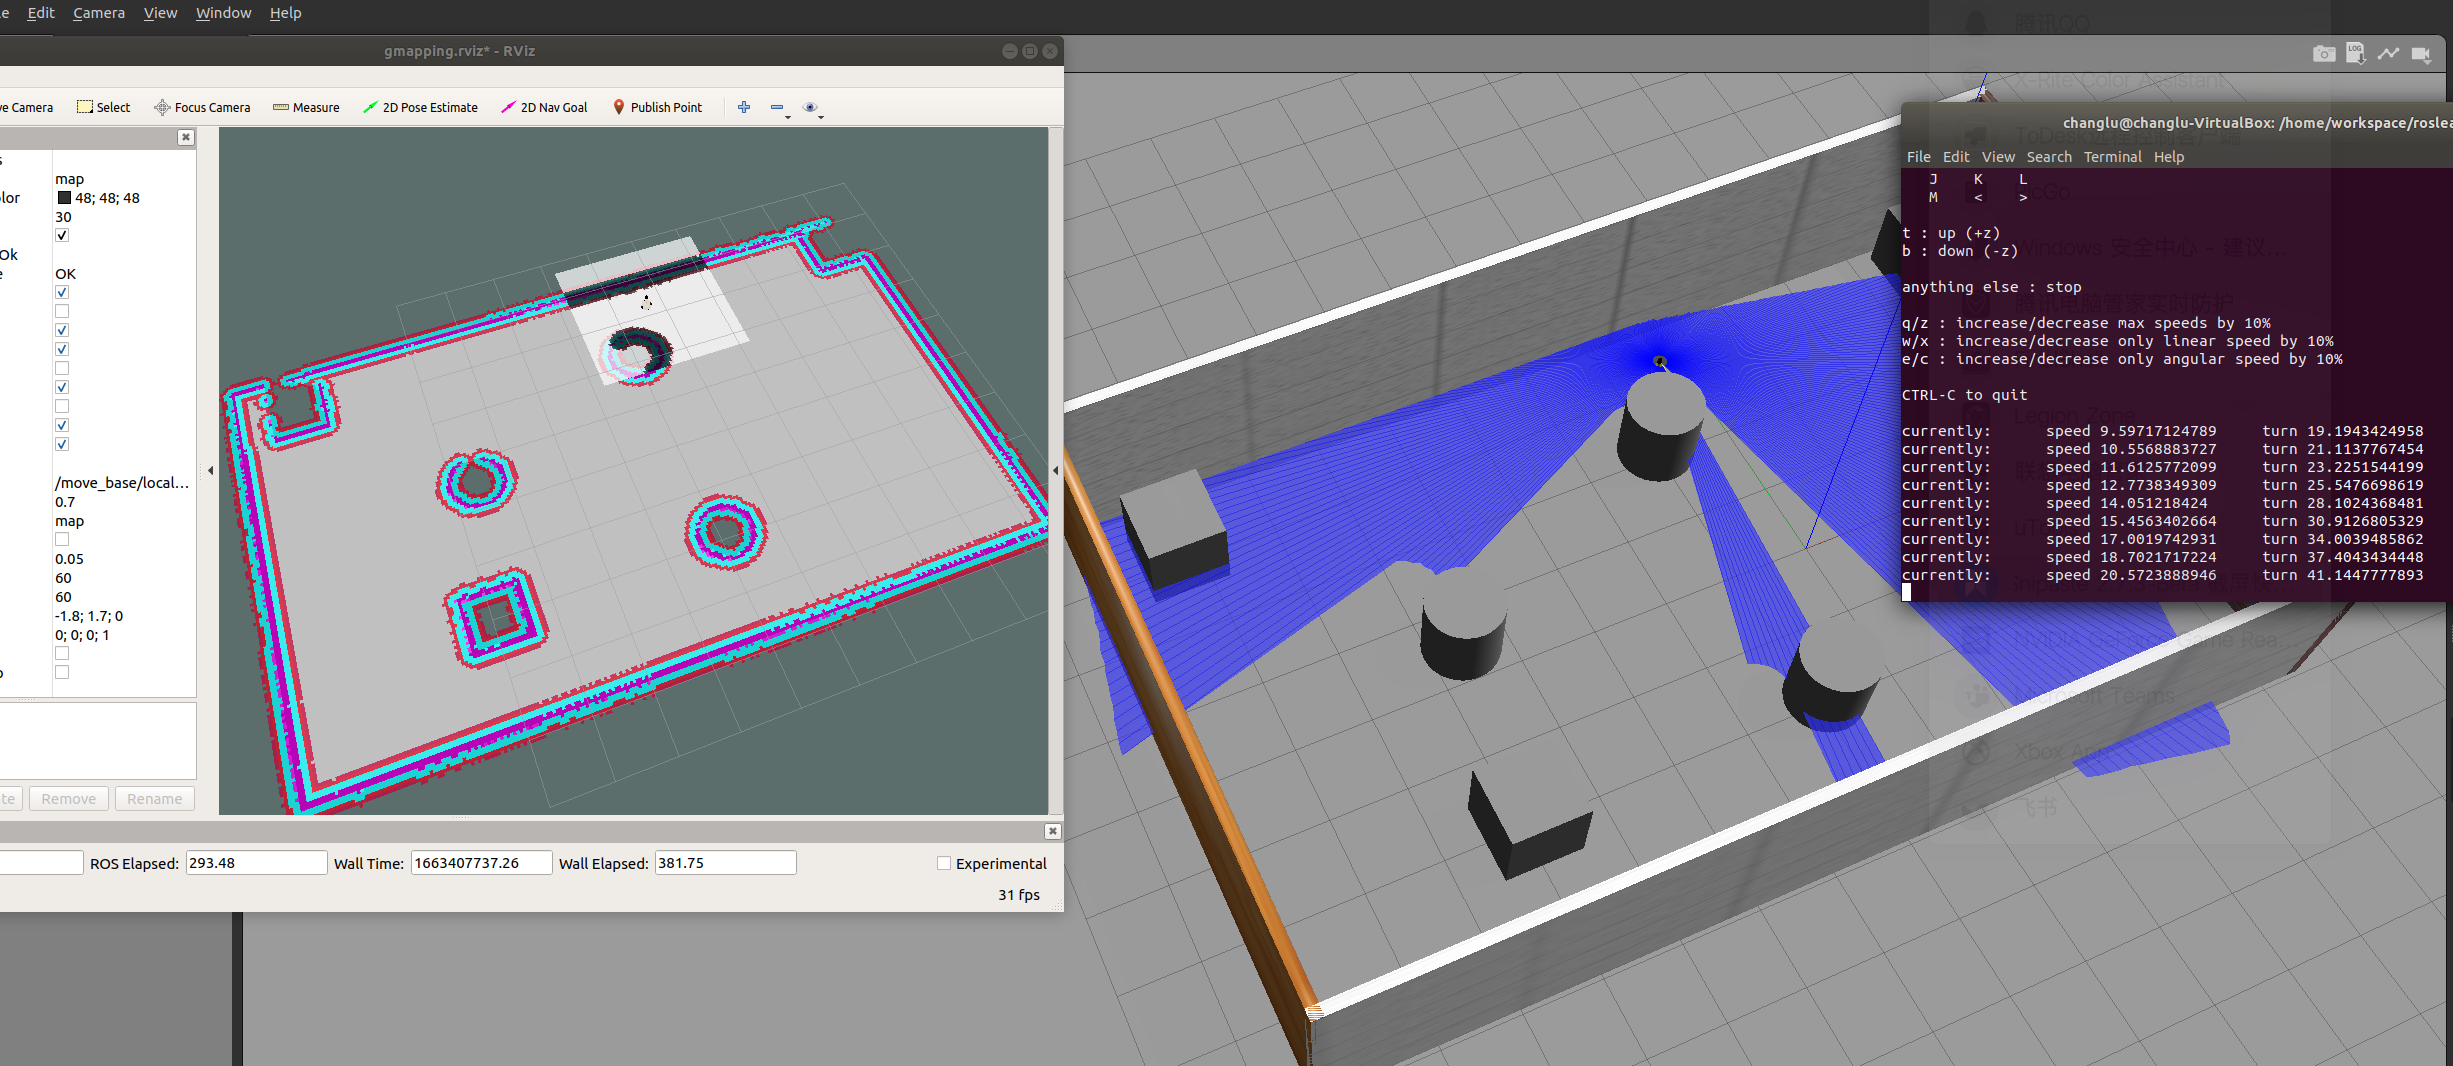Open the Help menu in Gazebo menu bar
Image resolution: width=2453 pixels, height=1066 pixels.
click(x=285, y=13)
